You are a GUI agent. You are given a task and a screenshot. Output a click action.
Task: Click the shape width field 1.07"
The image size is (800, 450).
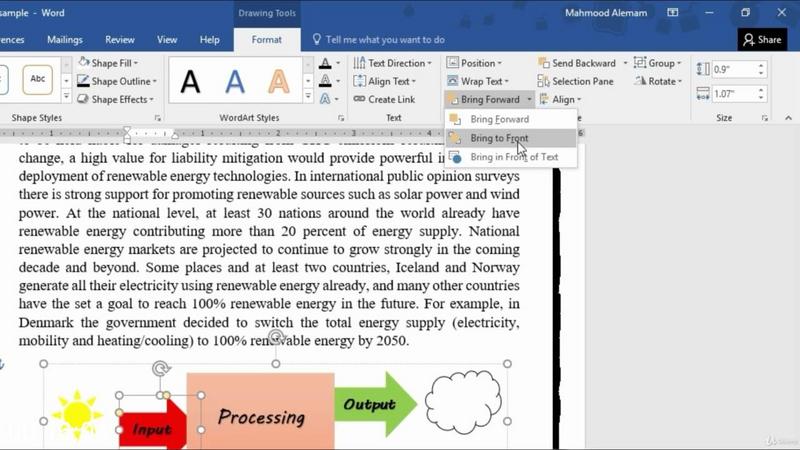click(733, 94)
